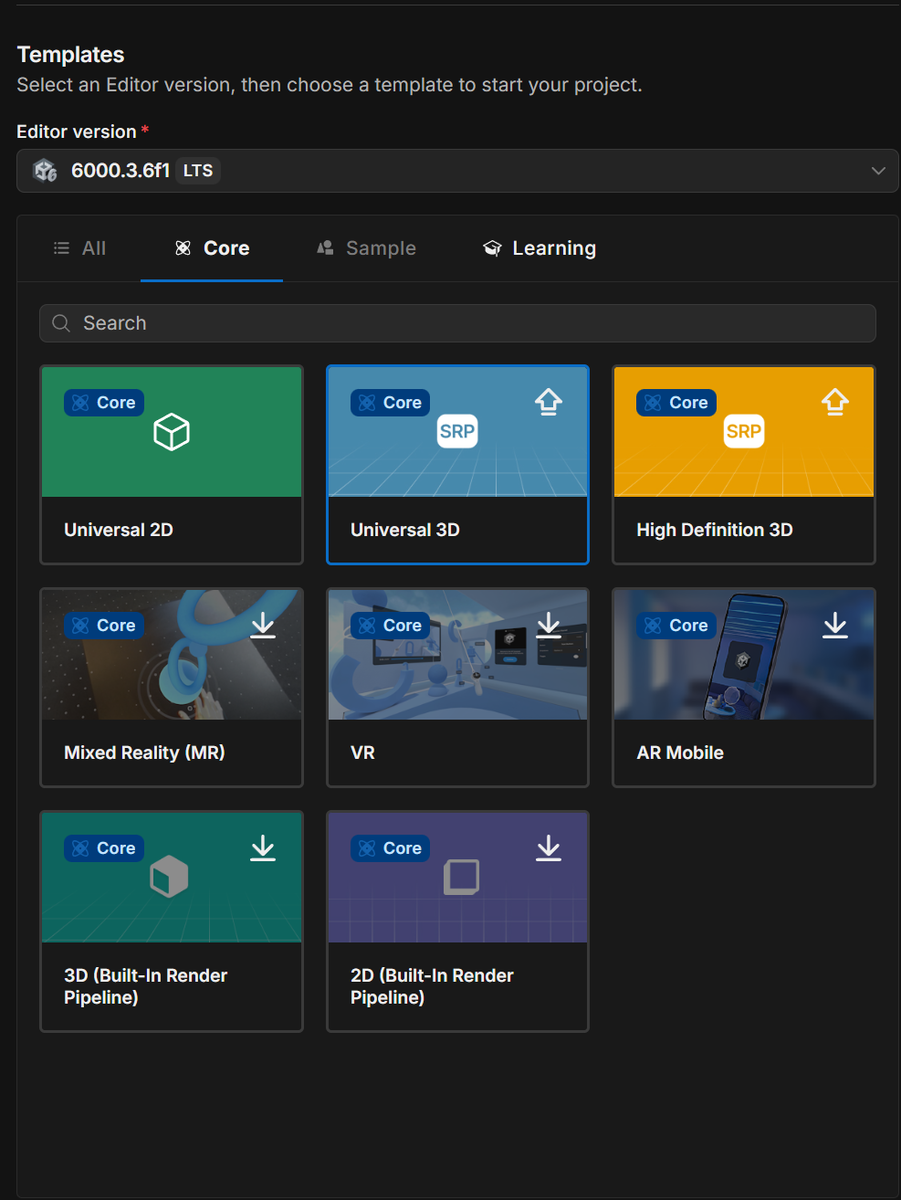Focus the Search templates field
Screen dimensions: 901x1200
(458, 323)
